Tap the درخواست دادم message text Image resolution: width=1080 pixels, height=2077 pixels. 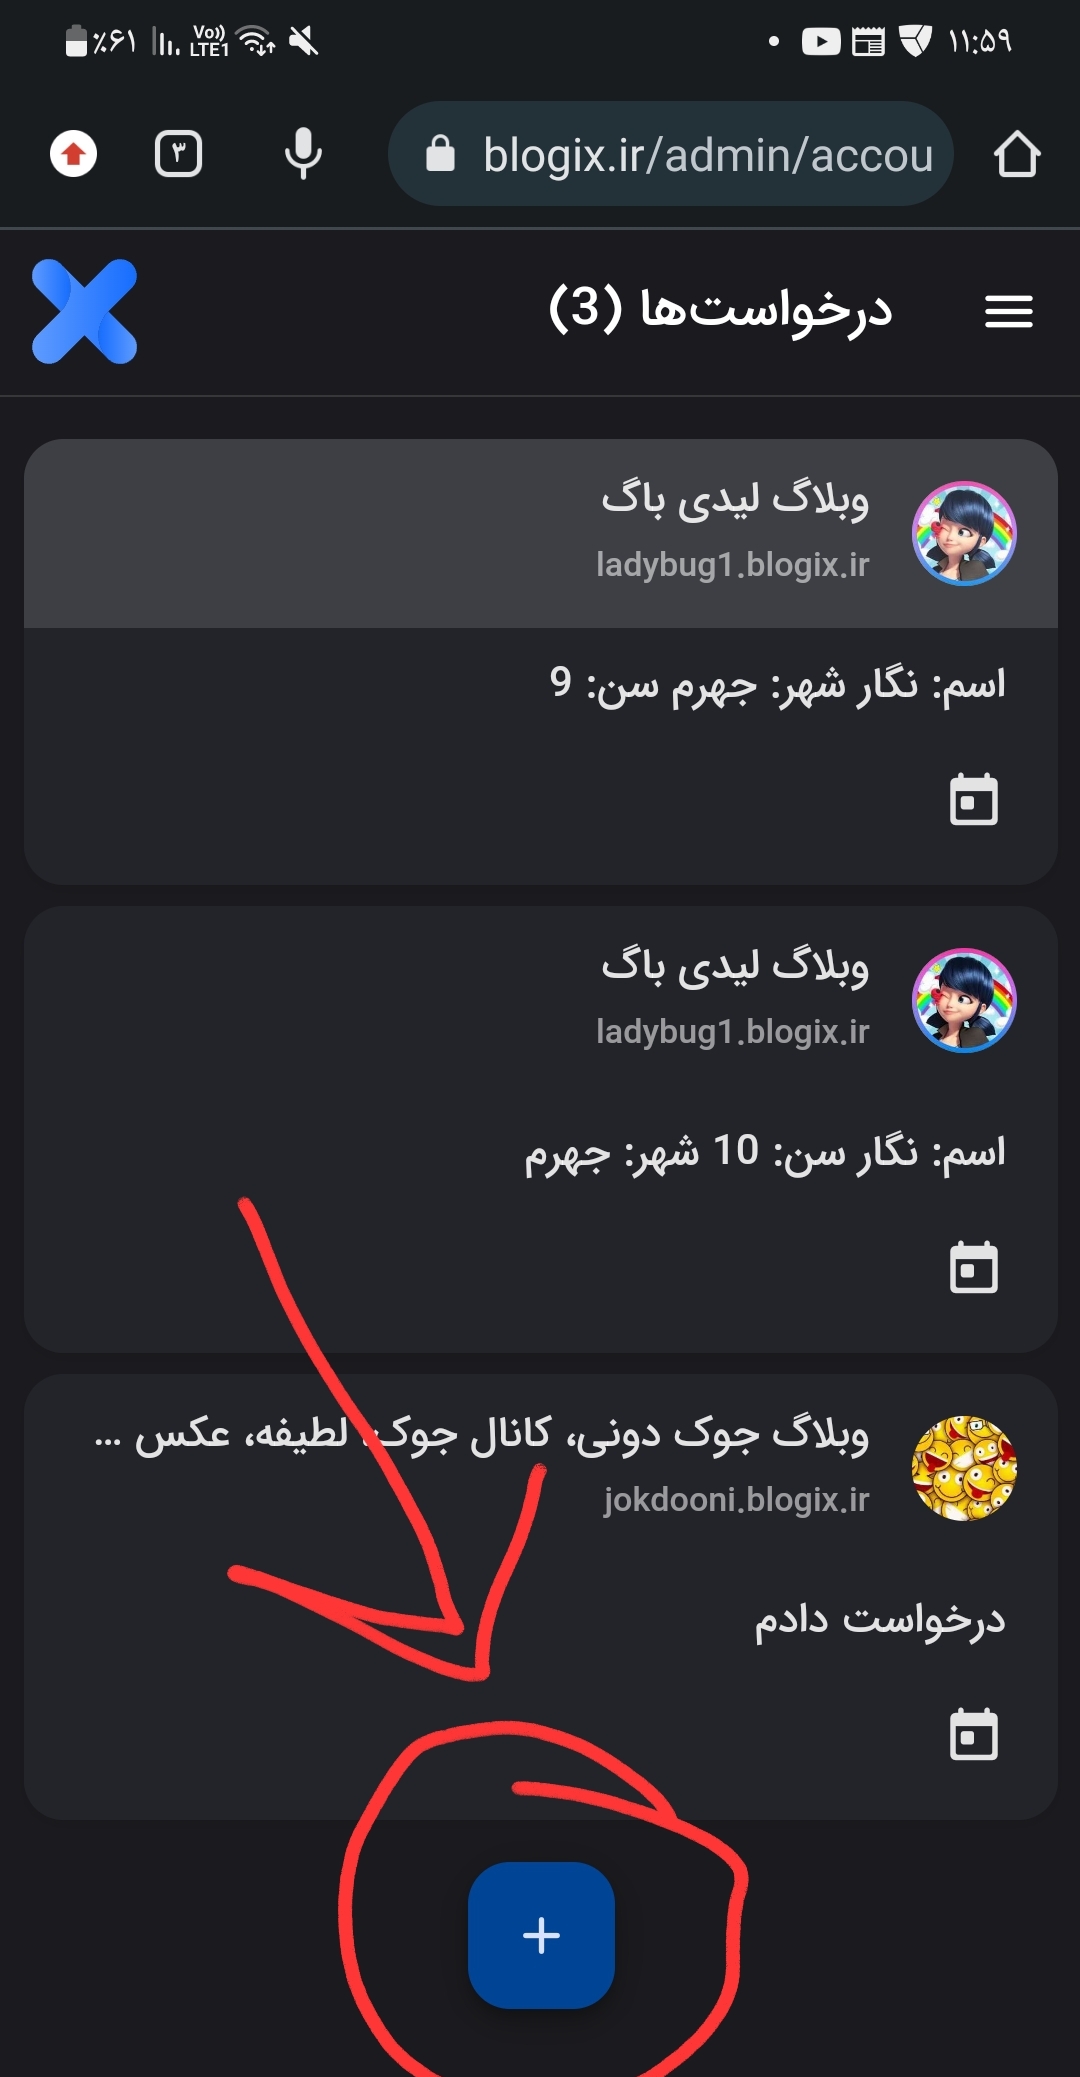880,1620
